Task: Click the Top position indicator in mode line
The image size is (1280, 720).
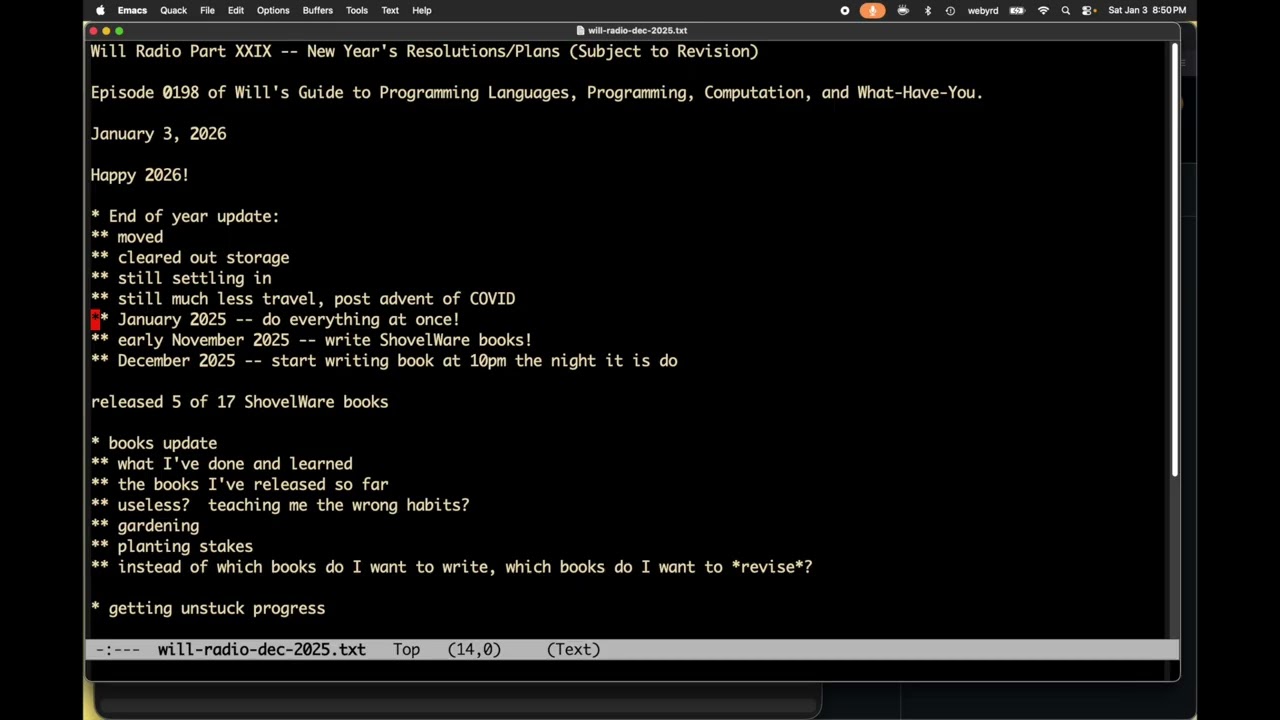Action: point(406,649)
